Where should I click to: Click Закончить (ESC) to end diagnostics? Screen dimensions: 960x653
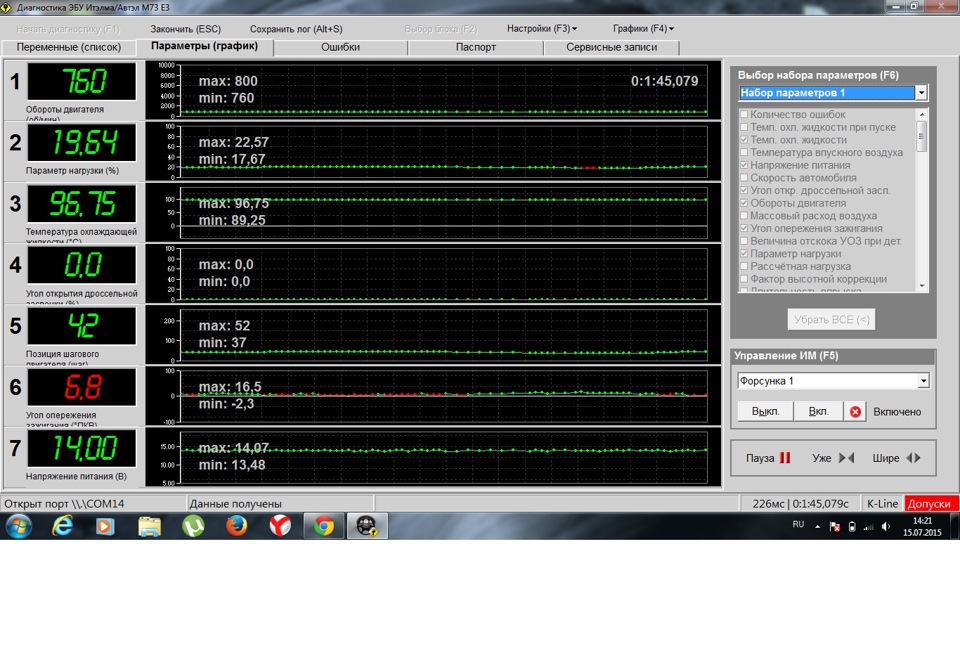186,29
